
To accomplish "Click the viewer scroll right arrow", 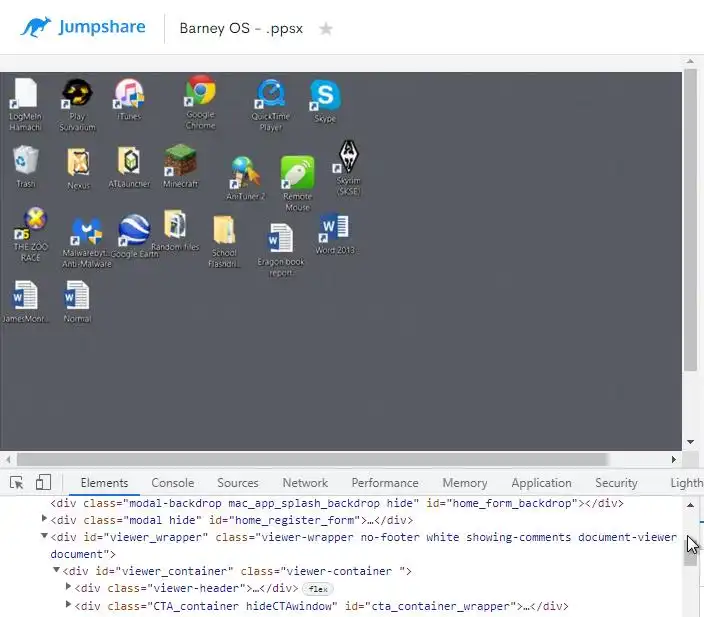I will (673, 459).
